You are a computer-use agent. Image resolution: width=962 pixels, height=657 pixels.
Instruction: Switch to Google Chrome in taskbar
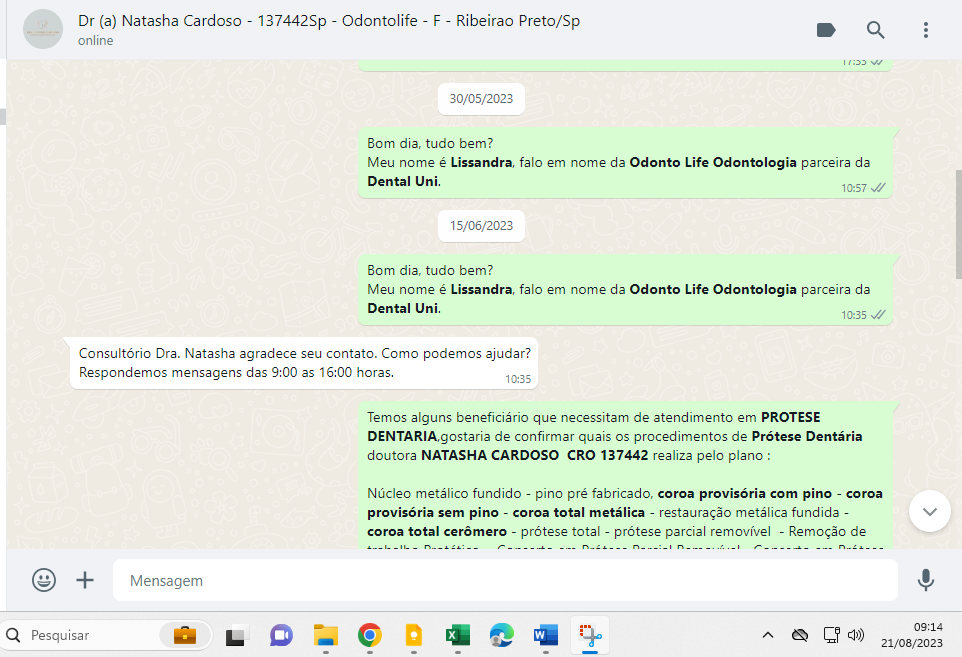369,636
